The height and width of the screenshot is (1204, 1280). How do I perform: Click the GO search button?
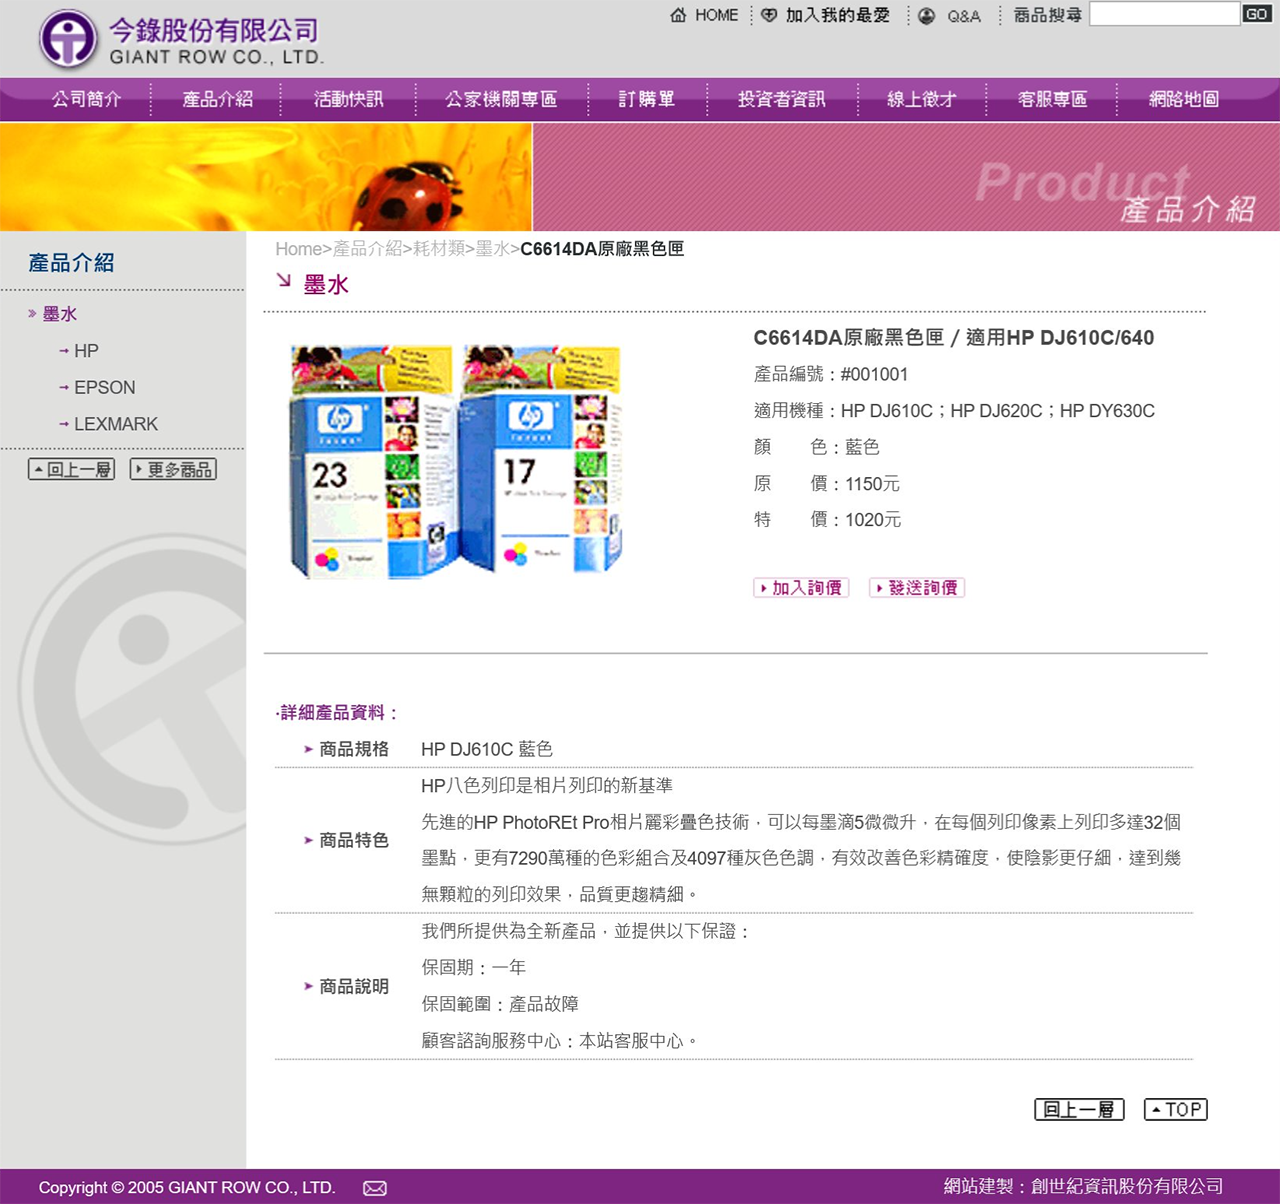(1257, 14)
